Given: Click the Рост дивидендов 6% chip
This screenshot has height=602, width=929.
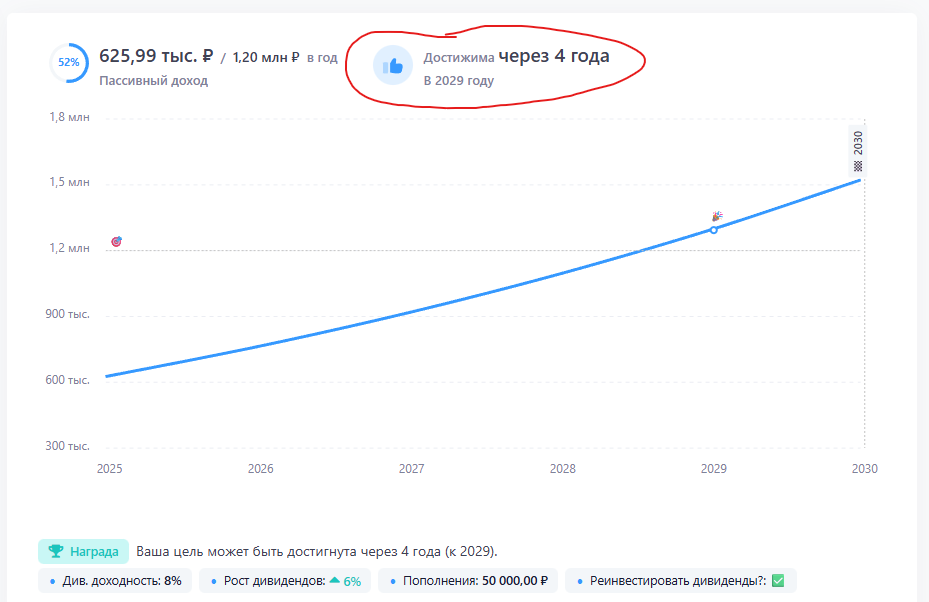Looking at the screenshot, I should coord(285,581).
